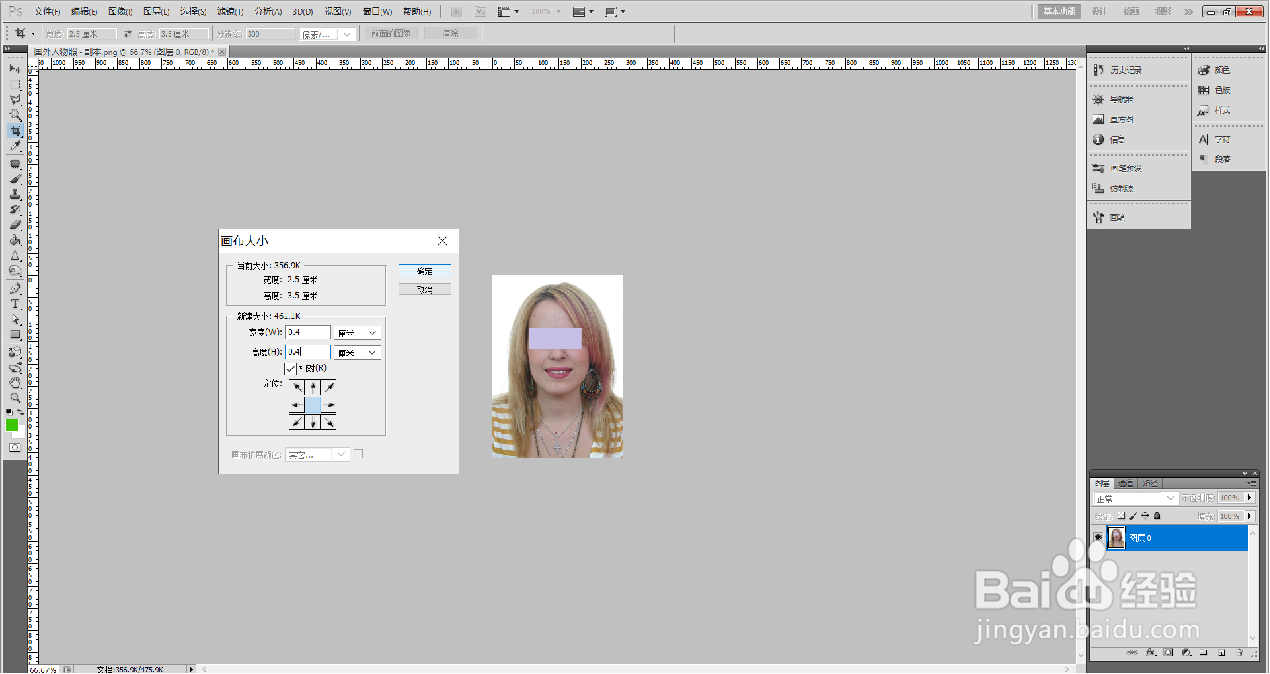Select the Horizontal Type tool
The image size is (1270, 674).
coord(15,303)
